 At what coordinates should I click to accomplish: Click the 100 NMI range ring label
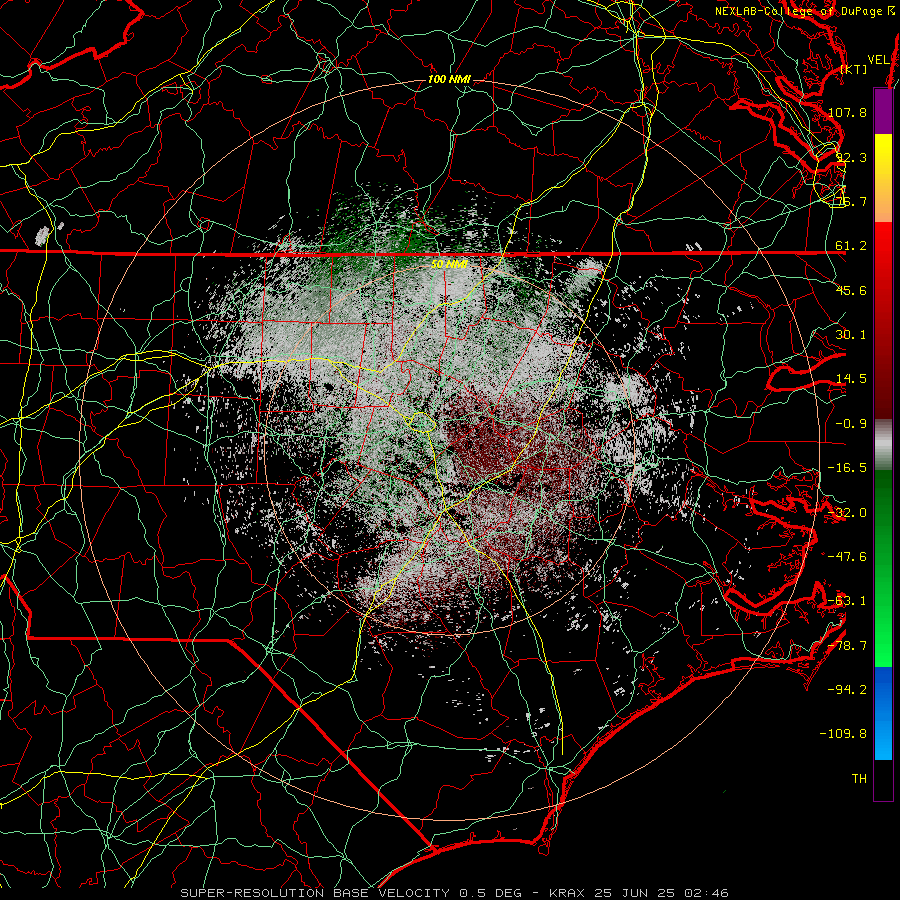click(x=449, y=79)
